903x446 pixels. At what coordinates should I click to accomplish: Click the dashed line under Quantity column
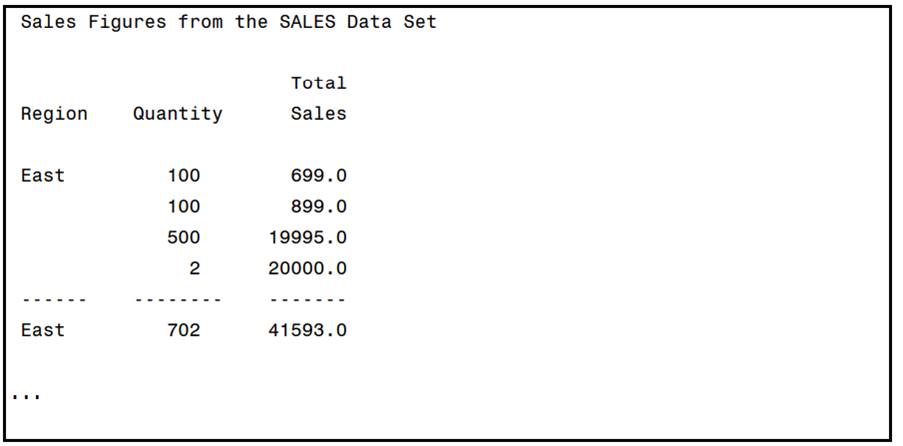pos(177,300)
